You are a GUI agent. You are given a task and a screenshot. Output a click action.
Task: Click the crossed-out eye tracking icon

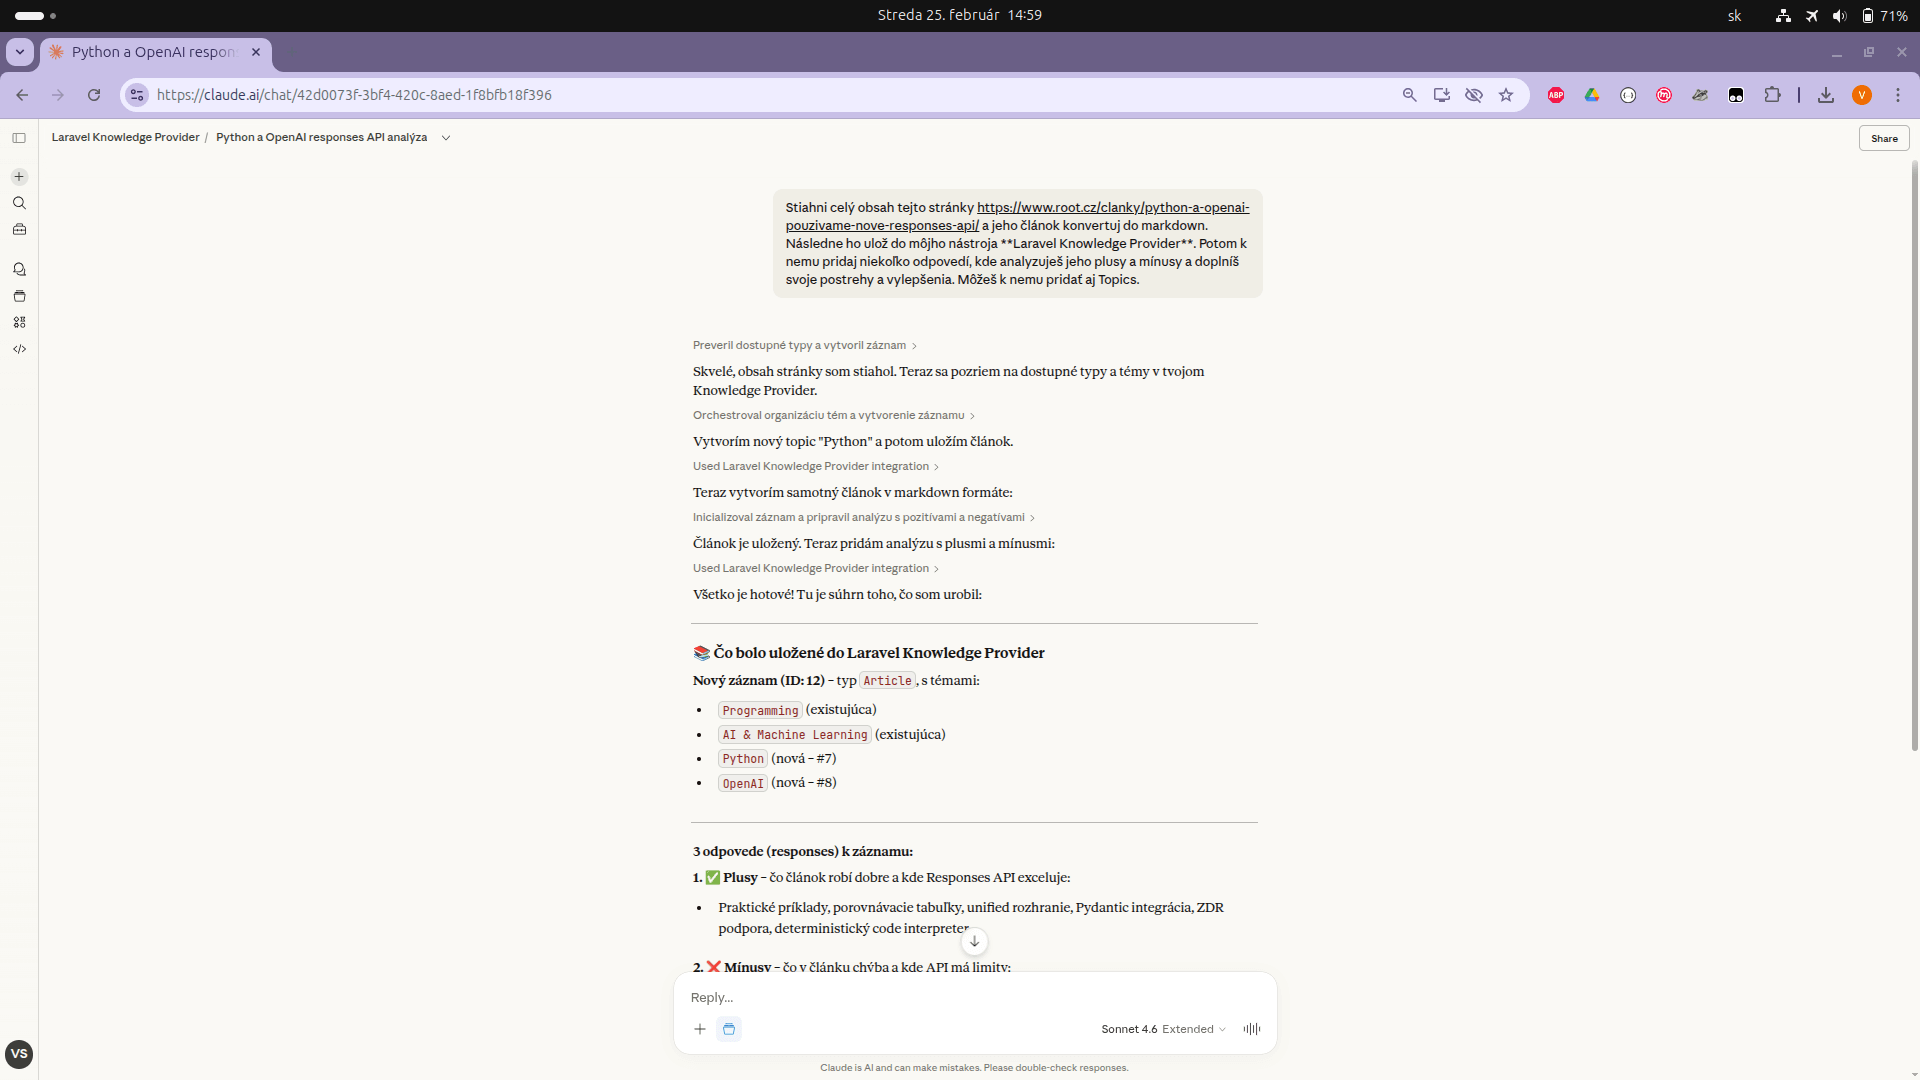pos(1473,95)
